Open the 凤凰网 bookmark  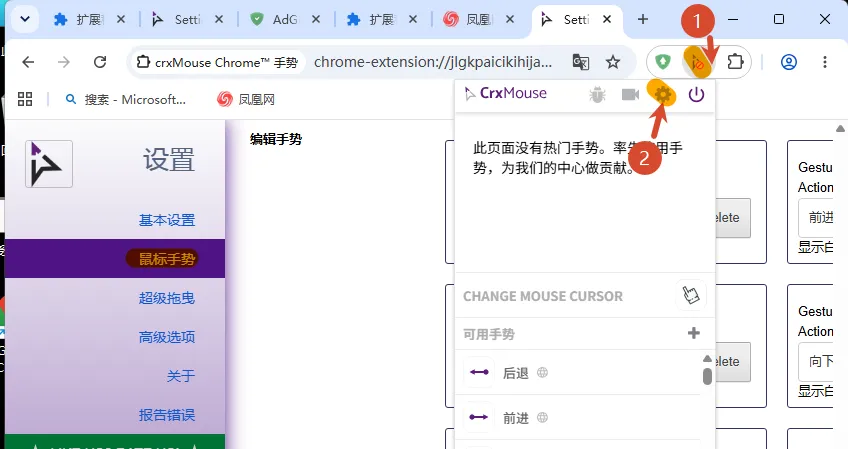tap(246, 99)
